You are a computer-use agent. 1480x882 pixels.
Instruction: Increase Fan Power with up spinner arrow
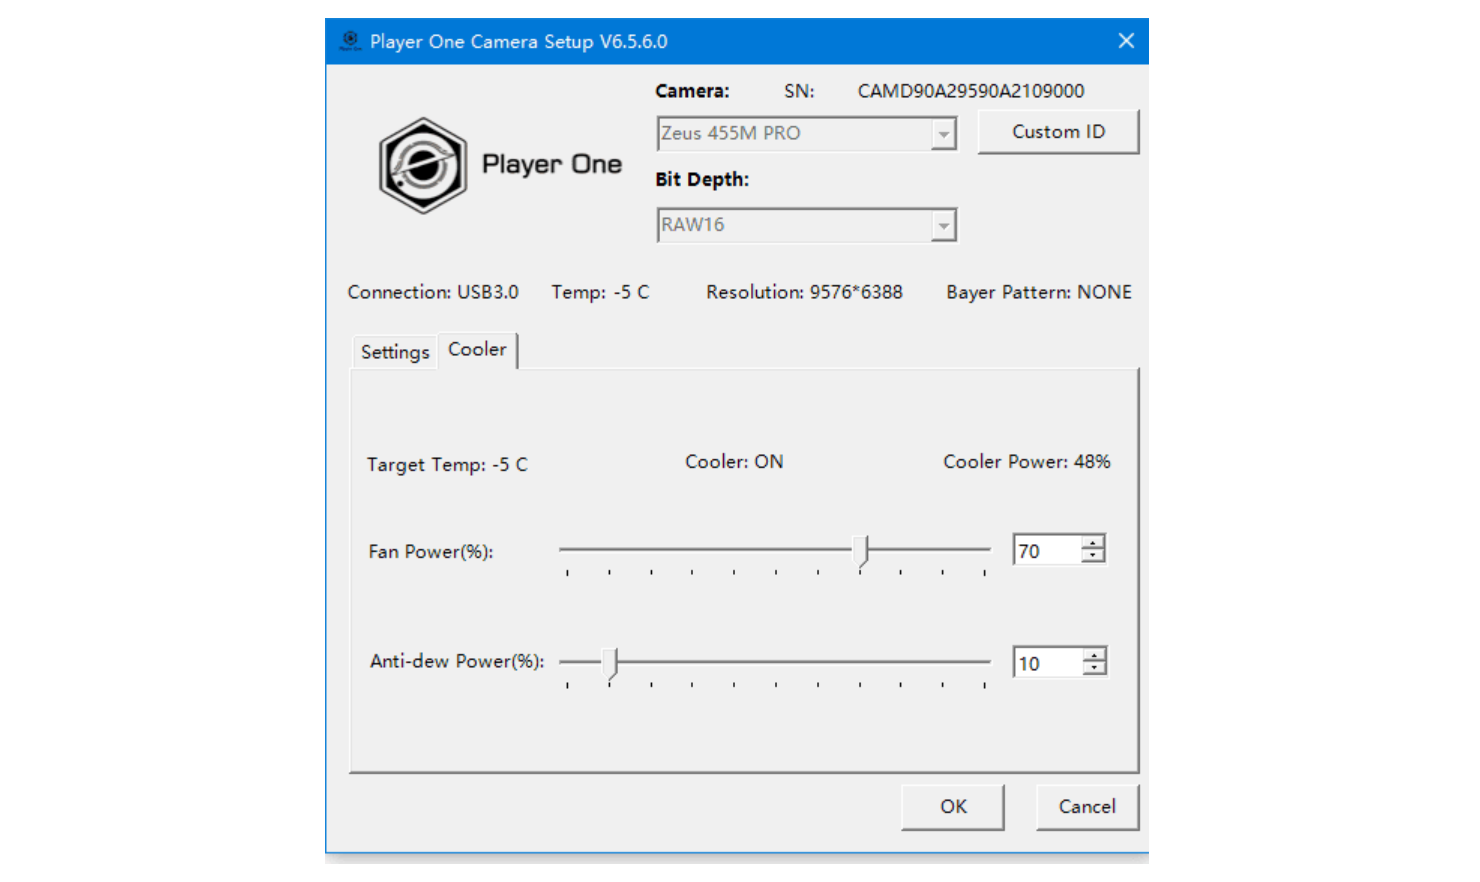[1094, 543]
